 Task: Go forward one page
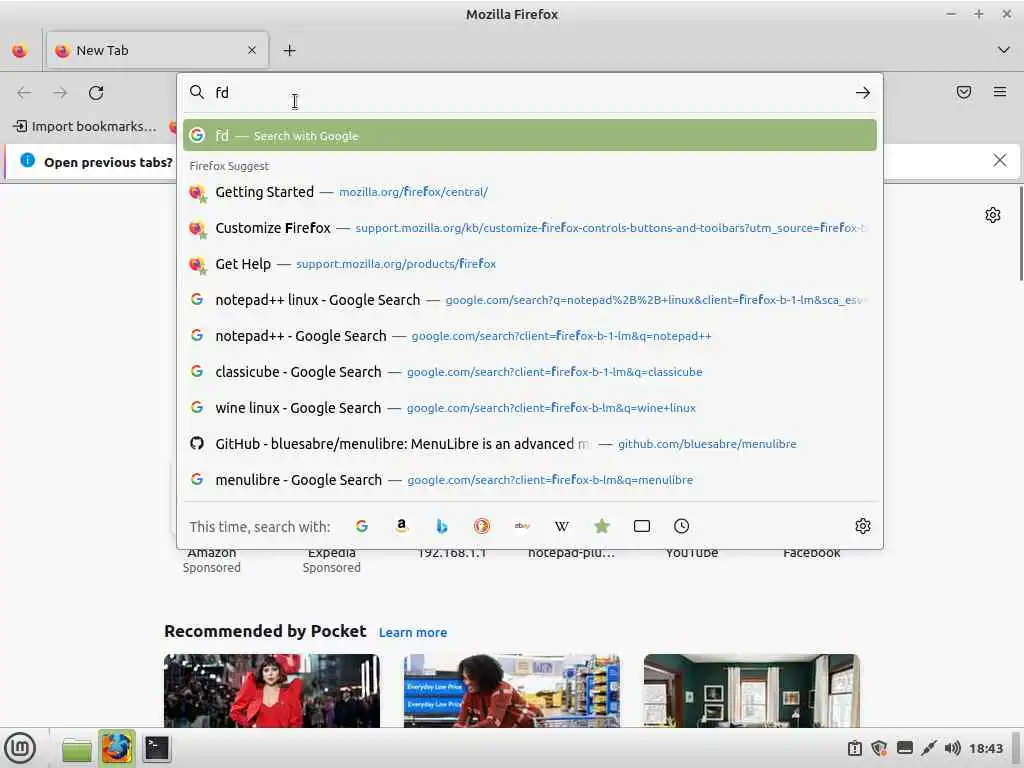[x=60, y=93]
